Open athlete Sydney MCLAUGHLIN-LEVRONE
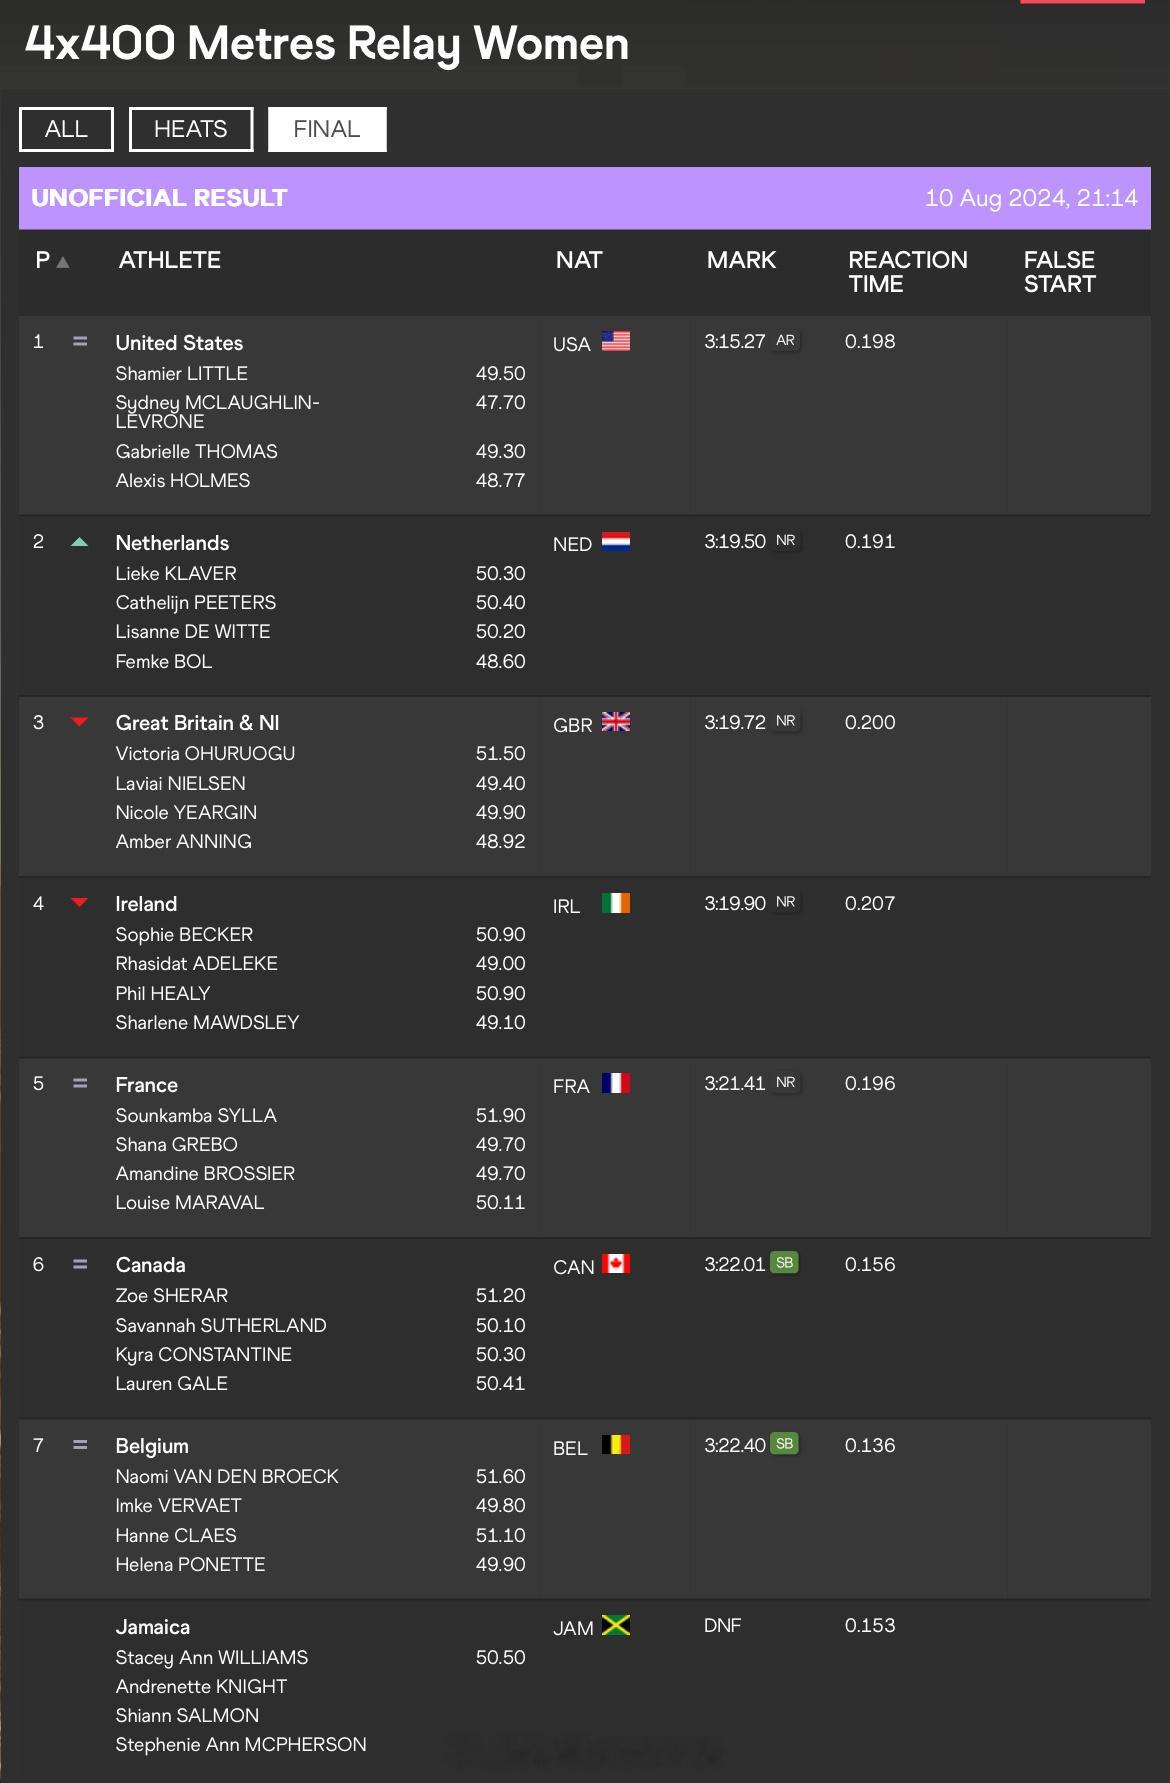 point(217,412)
